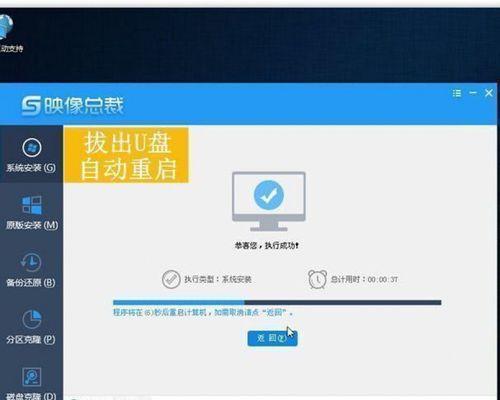The image size is (500, 400).
Task: Click the 拔出U盘 自动重启 yellow banner
Action: tap(126, 155)
